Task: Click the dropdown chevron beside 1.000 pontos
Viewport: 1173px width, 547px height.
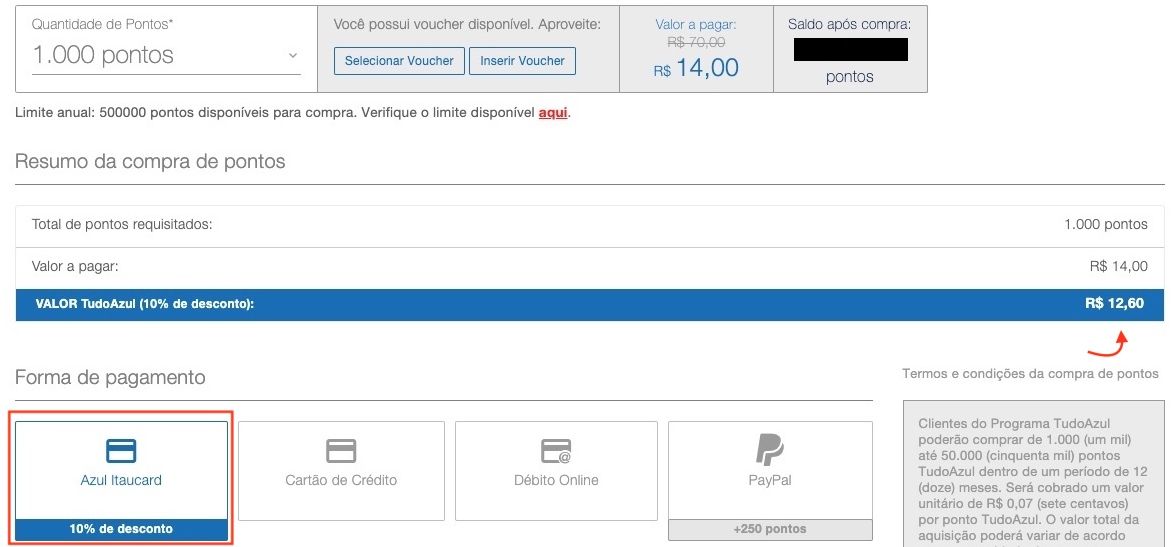Action: point(293,55)
